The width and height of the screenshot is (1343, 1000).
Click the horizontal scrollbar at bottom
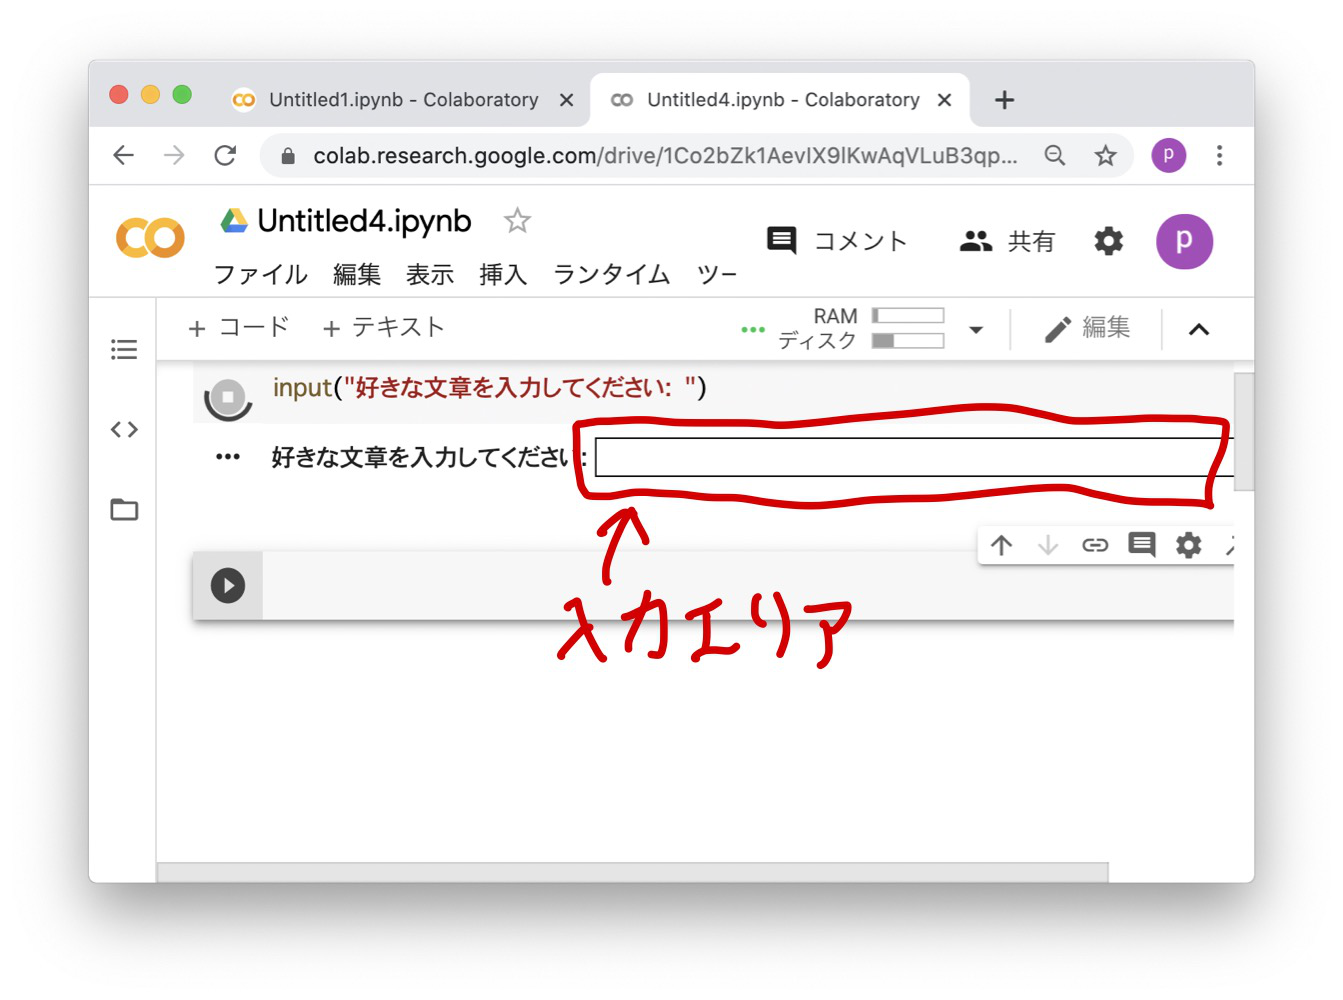pyautogui.click(x=632, y=872)
